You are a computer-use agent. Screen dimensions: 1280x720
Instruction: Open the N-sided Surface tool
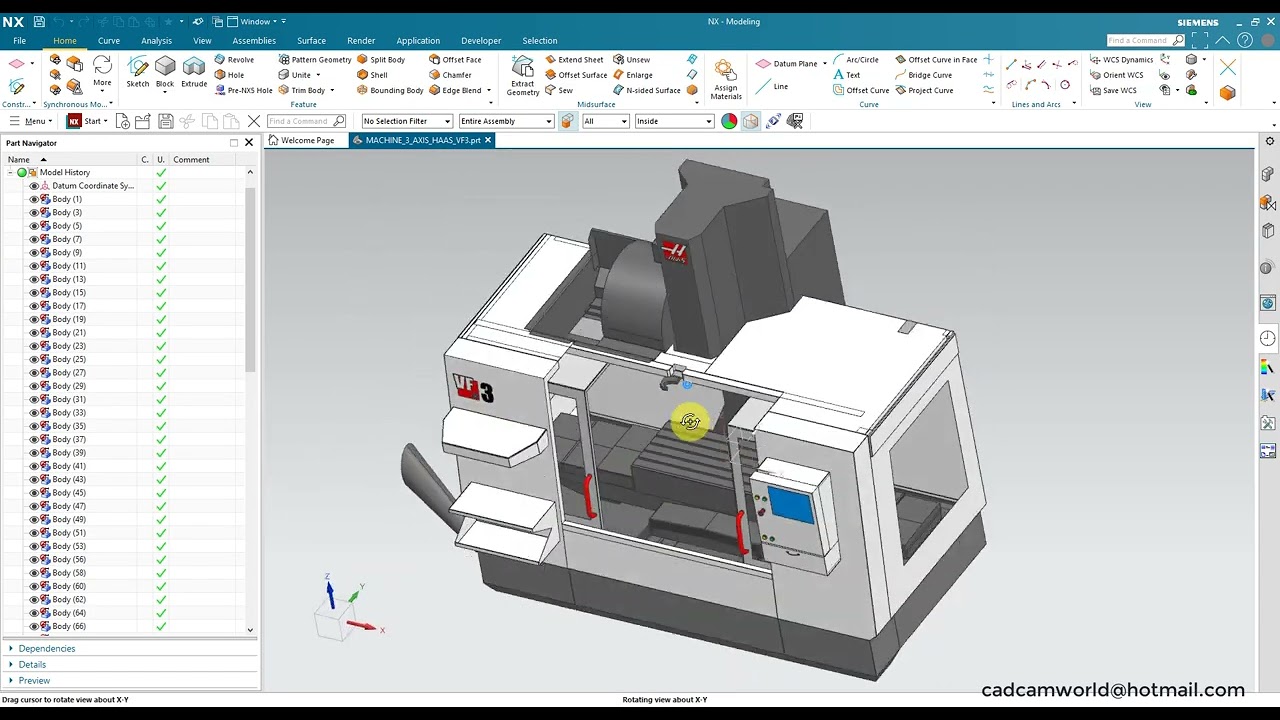tap(646, 90)
